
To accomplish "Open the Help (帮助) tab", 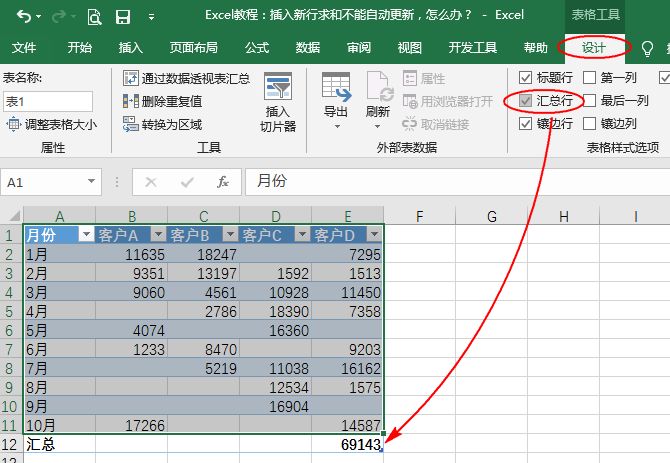I will click(536, 47).
